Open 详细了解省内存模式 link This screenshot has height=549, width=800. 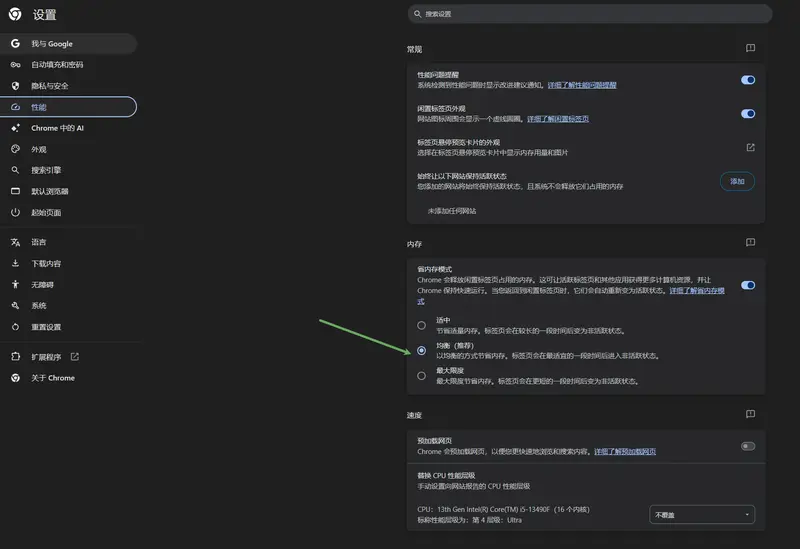697,291
